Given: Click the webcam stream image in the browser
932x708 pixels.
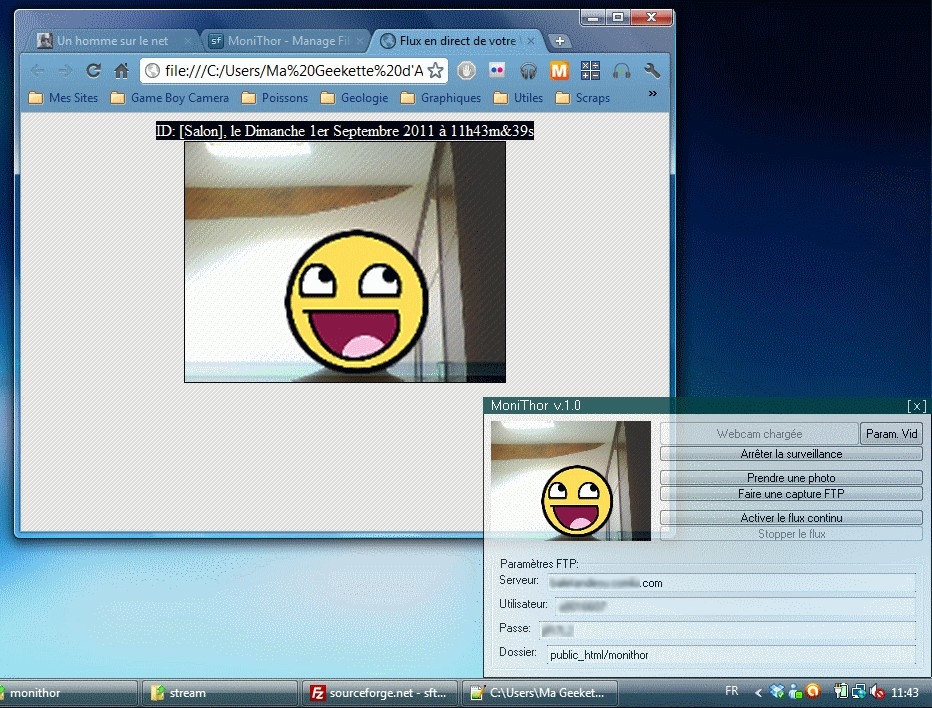Looking at the screenshot, I should tap(345, 262).
